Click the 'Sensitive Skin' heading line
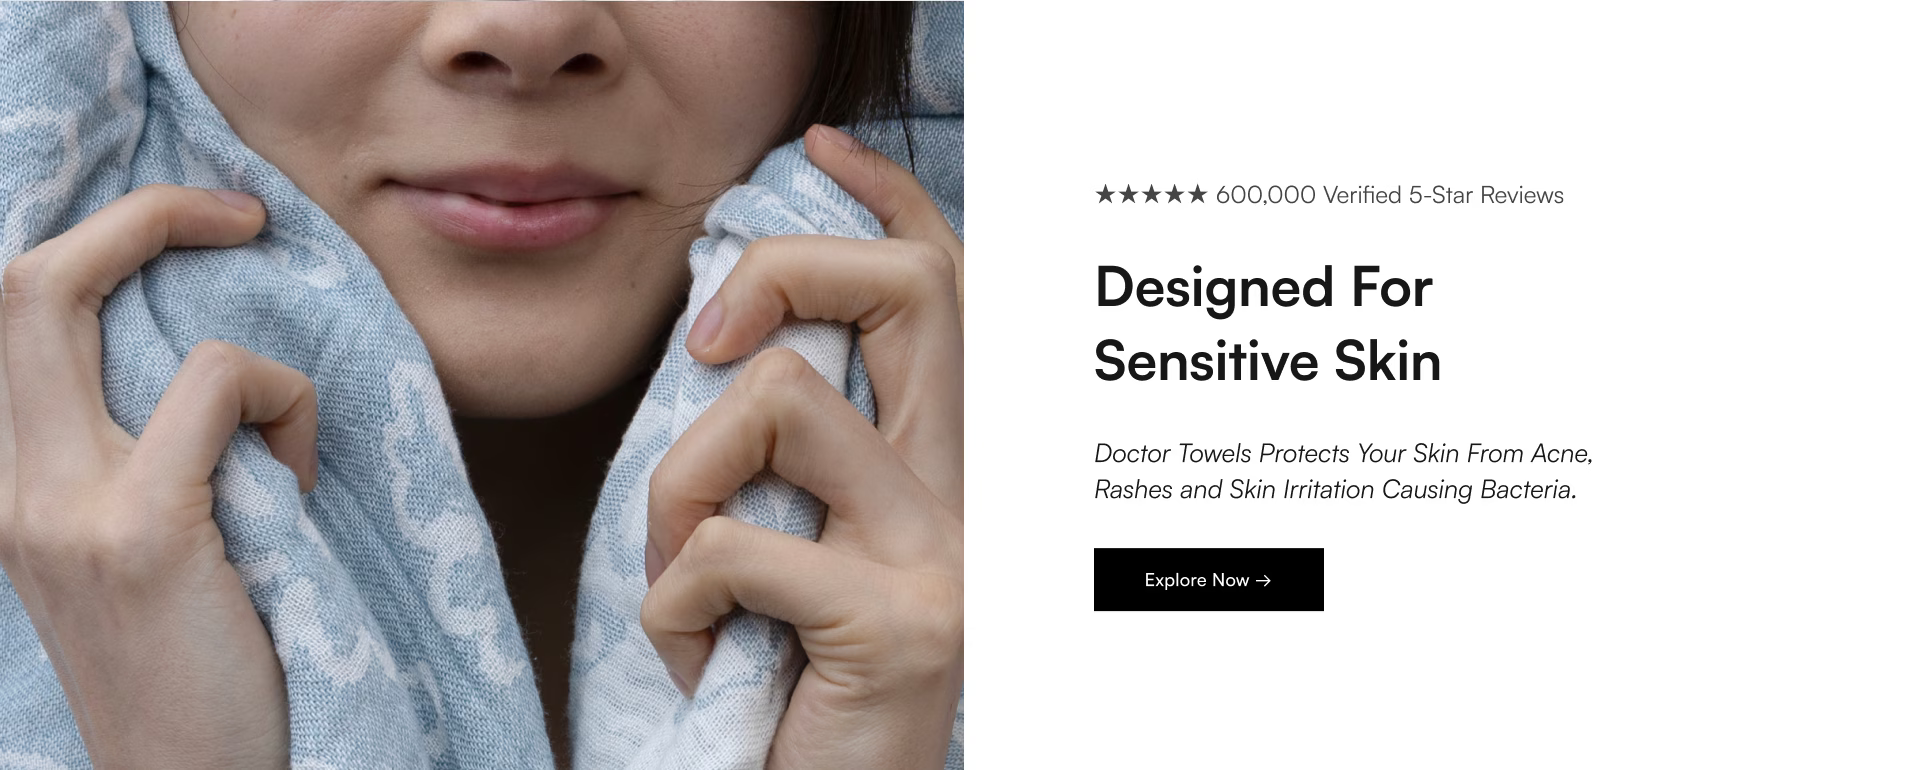 pos(1267,361)
